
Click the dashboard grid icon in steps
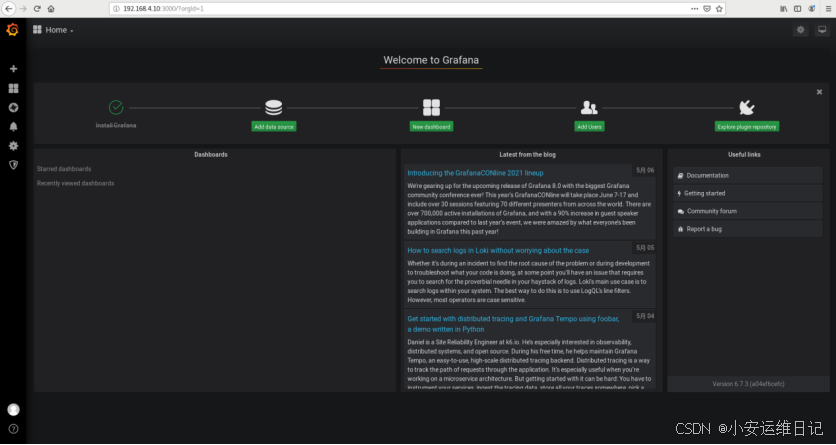click(431, 108)
